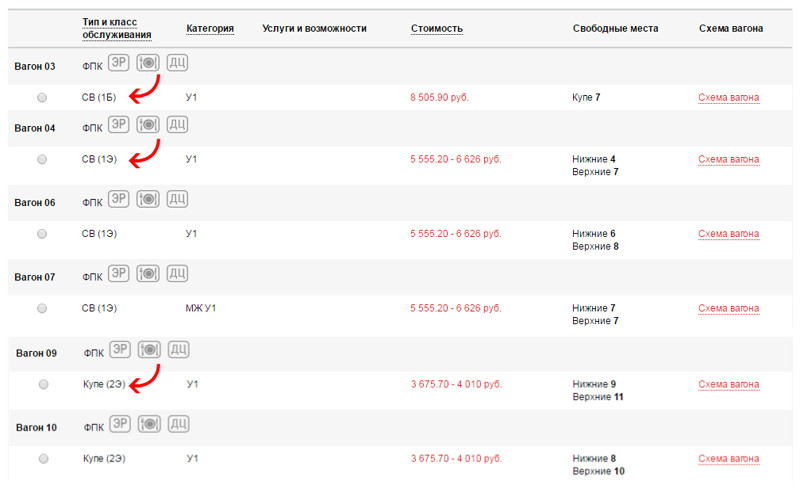The width and height of the screenshot is (800, 489).
Task: Click the meal service icon for Вагон 06
Action: point(148,199)
